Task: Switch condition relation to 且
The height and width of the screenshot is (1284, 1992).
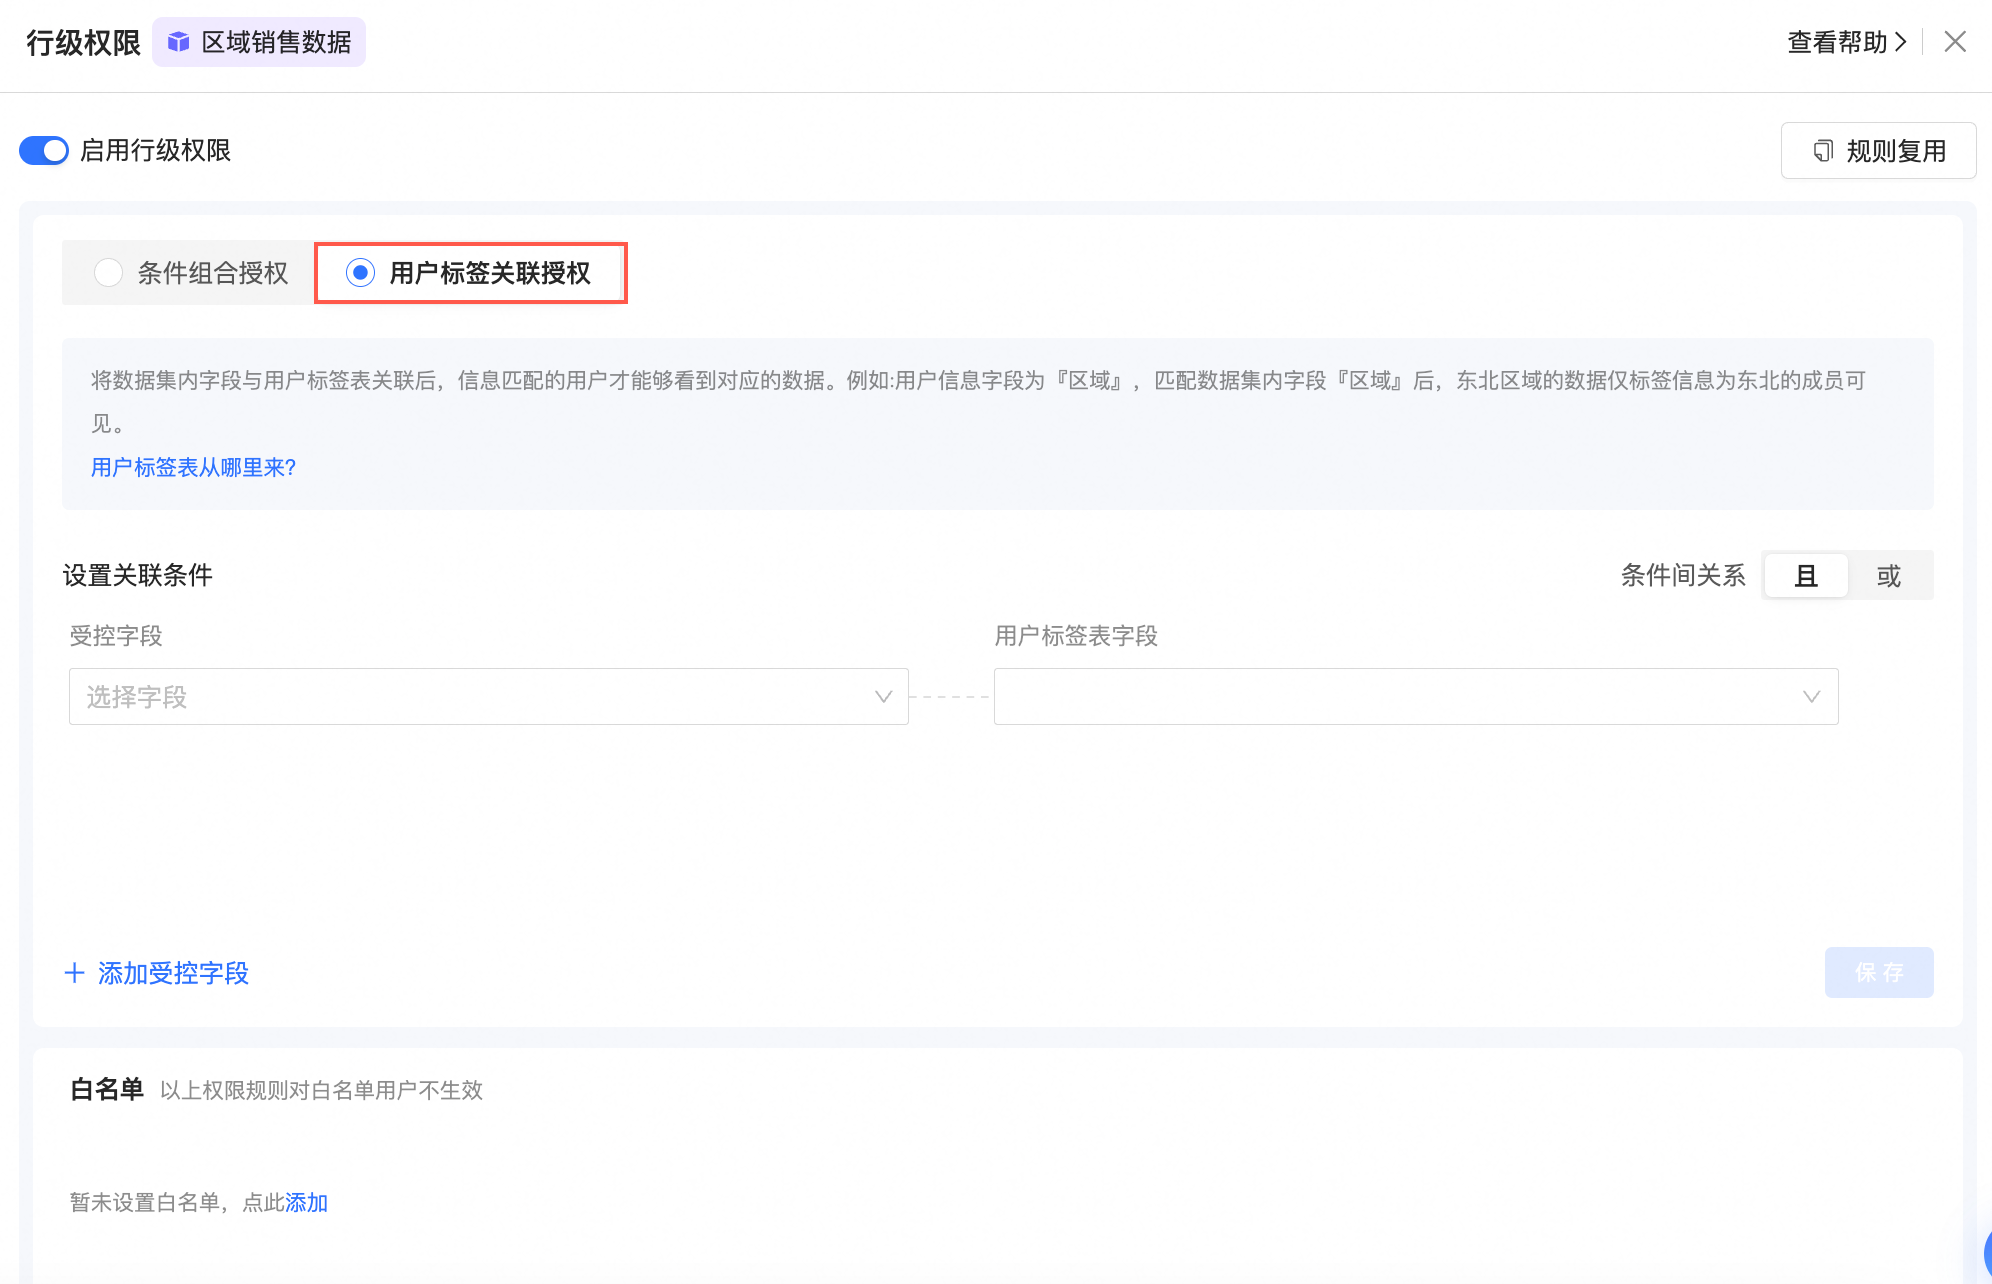Action: tap(1806, 576)
